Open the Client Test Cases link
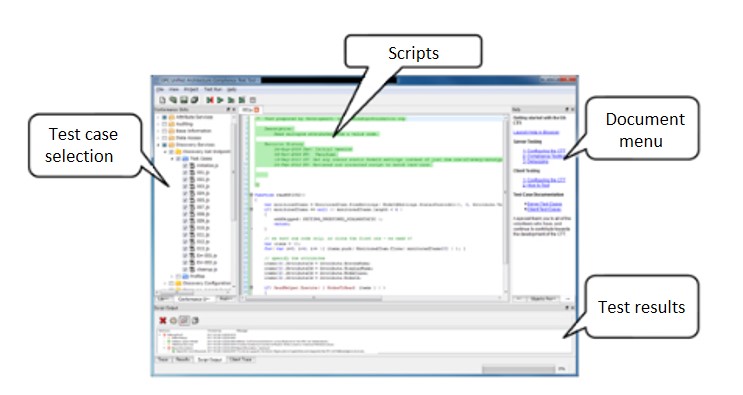Screen dimensions: 743x395 pyautogui.click(x=544, y=209)
